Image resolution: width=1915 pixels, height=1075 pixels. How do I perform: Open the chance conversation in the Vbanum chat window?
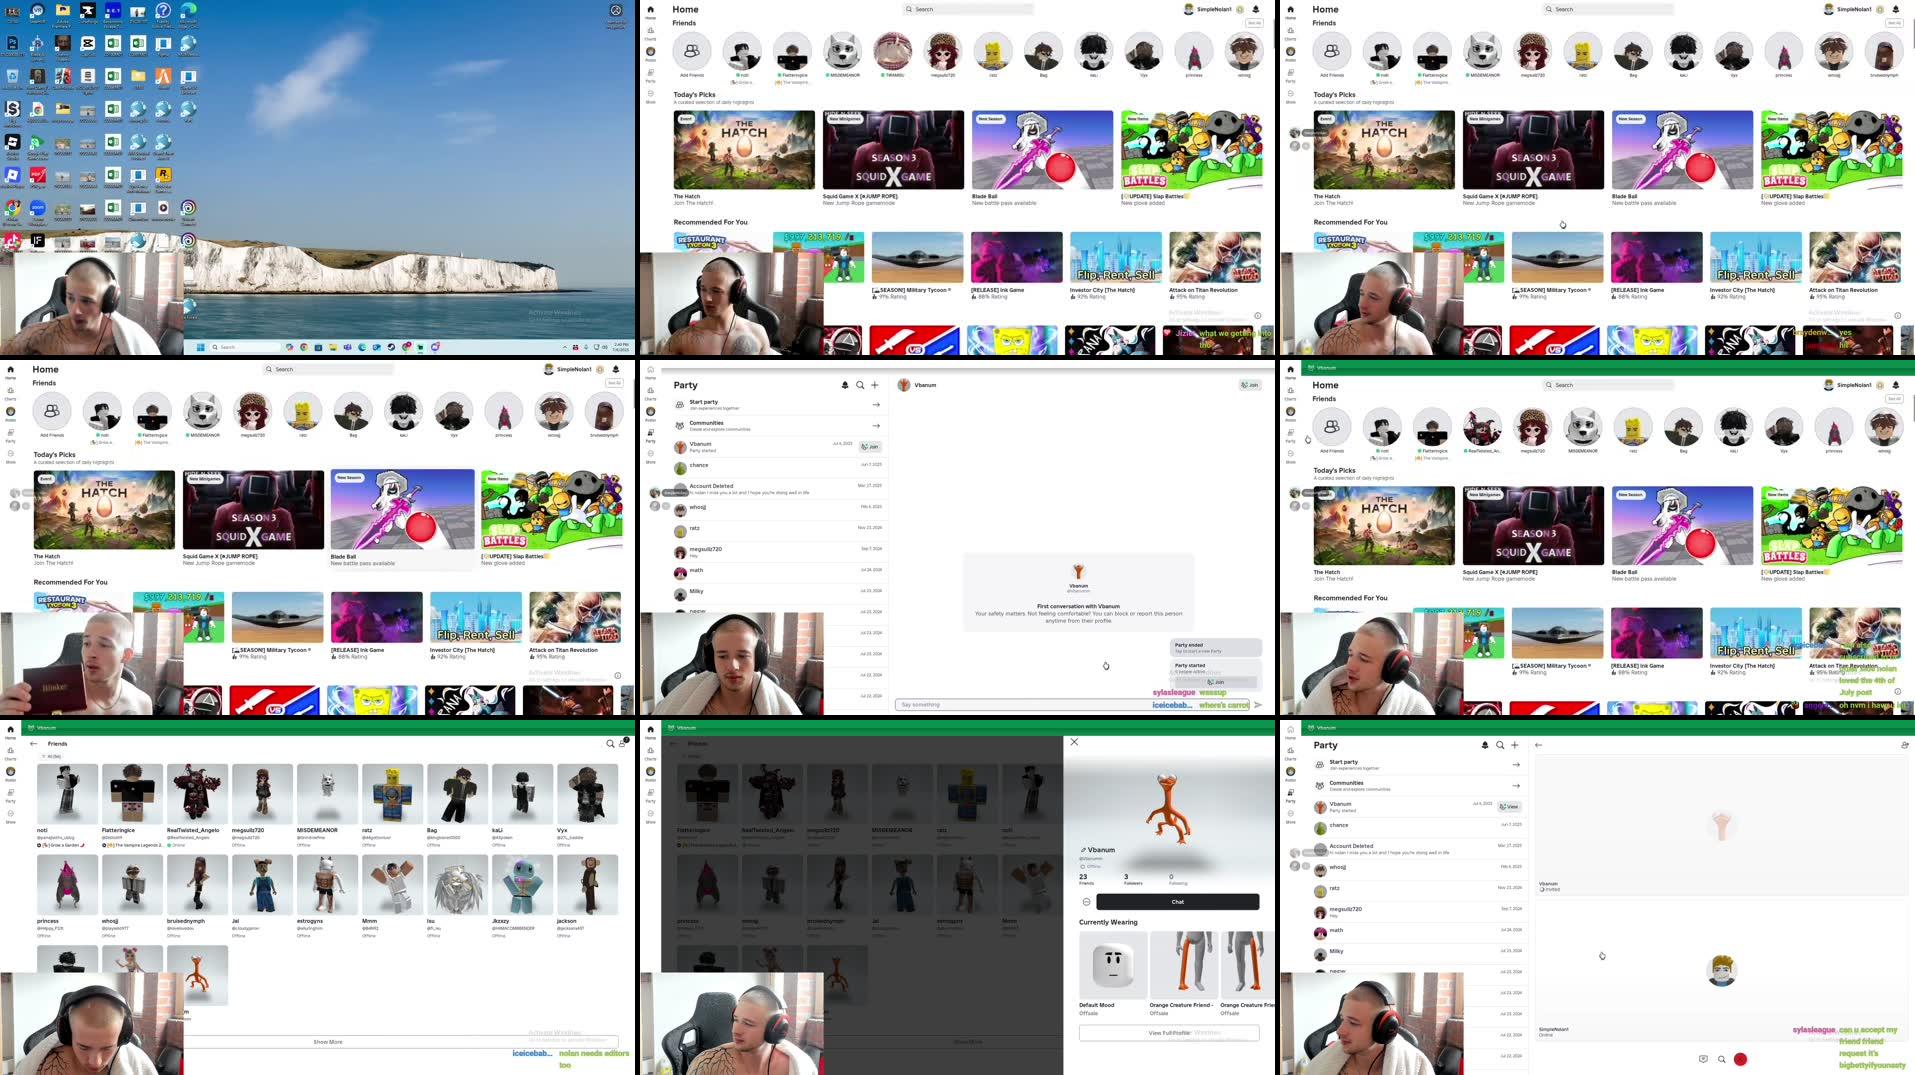[x=778, y=467]
